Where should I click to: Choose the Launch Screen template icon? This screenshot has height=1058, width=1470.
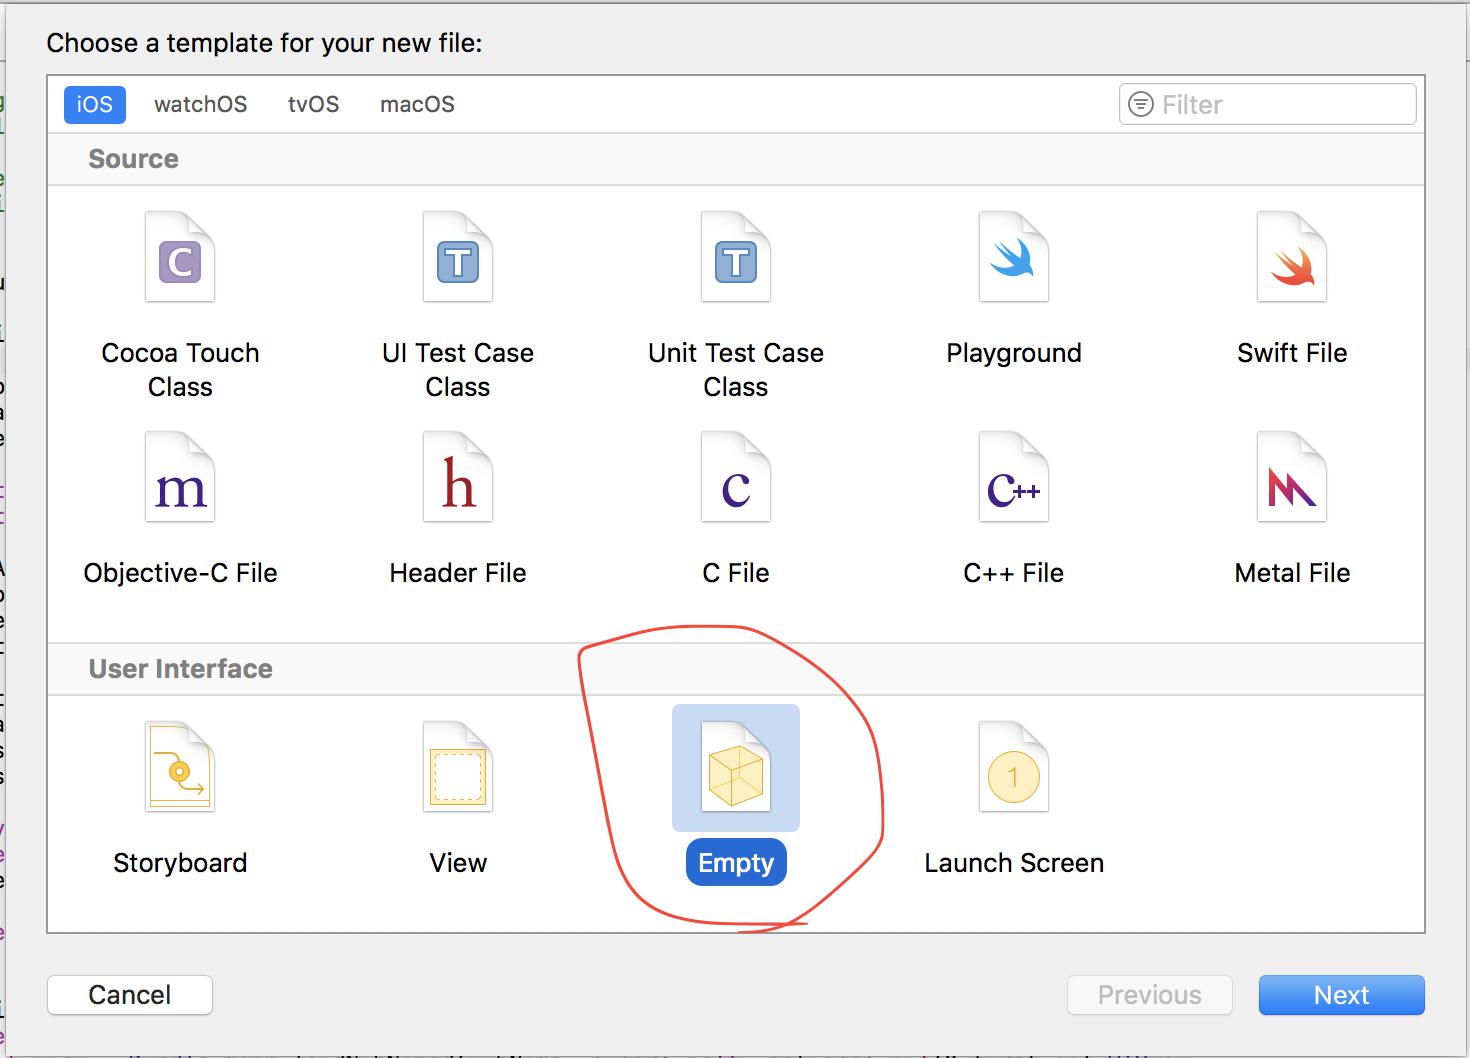[x=1014, y=768]
